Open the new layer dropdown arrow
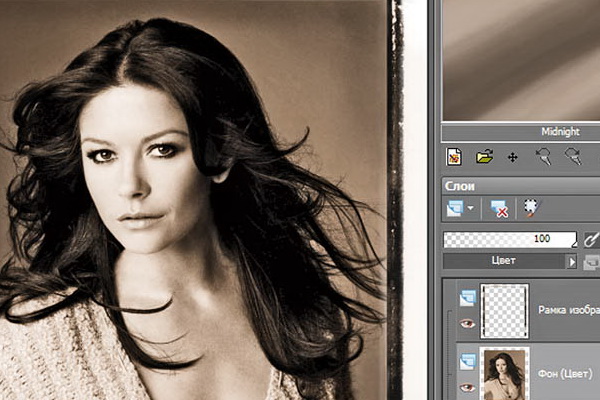The width and height of the screenshot is (600, 400). [470, 208]
